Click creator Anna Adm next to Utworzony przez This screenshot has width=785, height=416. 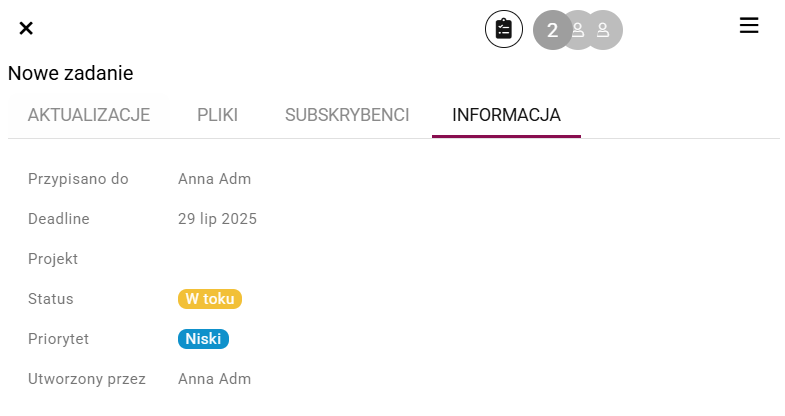pyautogui.click(x=214, y=379)
